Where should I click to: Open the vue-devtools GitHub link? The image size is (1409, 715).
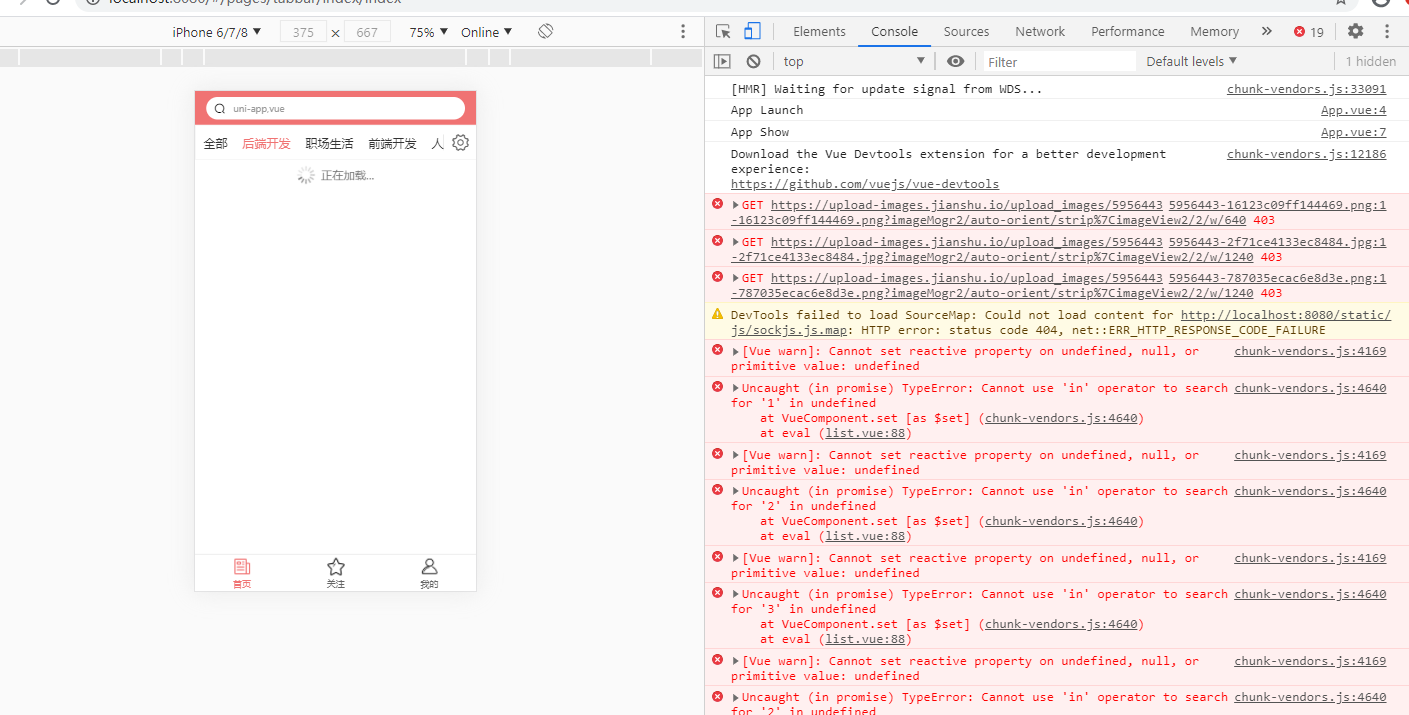point(865,184)
